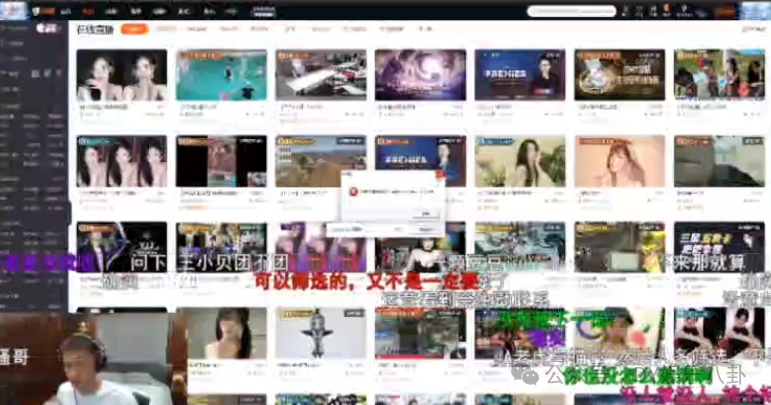Open the purple galaxy swirl stream thumbnail

click(420, 75)
